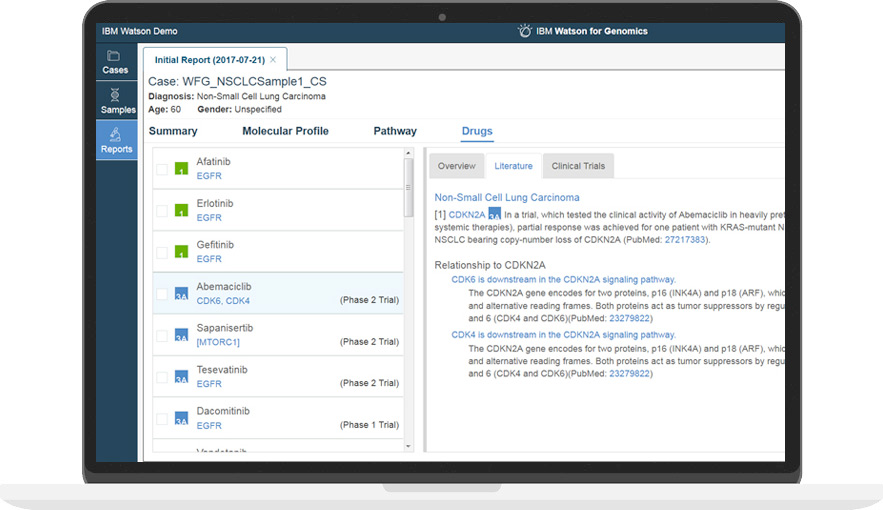This screenshot has height=510, width=883.
Task: Open the Non-Small Cell Lung Carcinoma link
Action: click(x=506, y=197)
